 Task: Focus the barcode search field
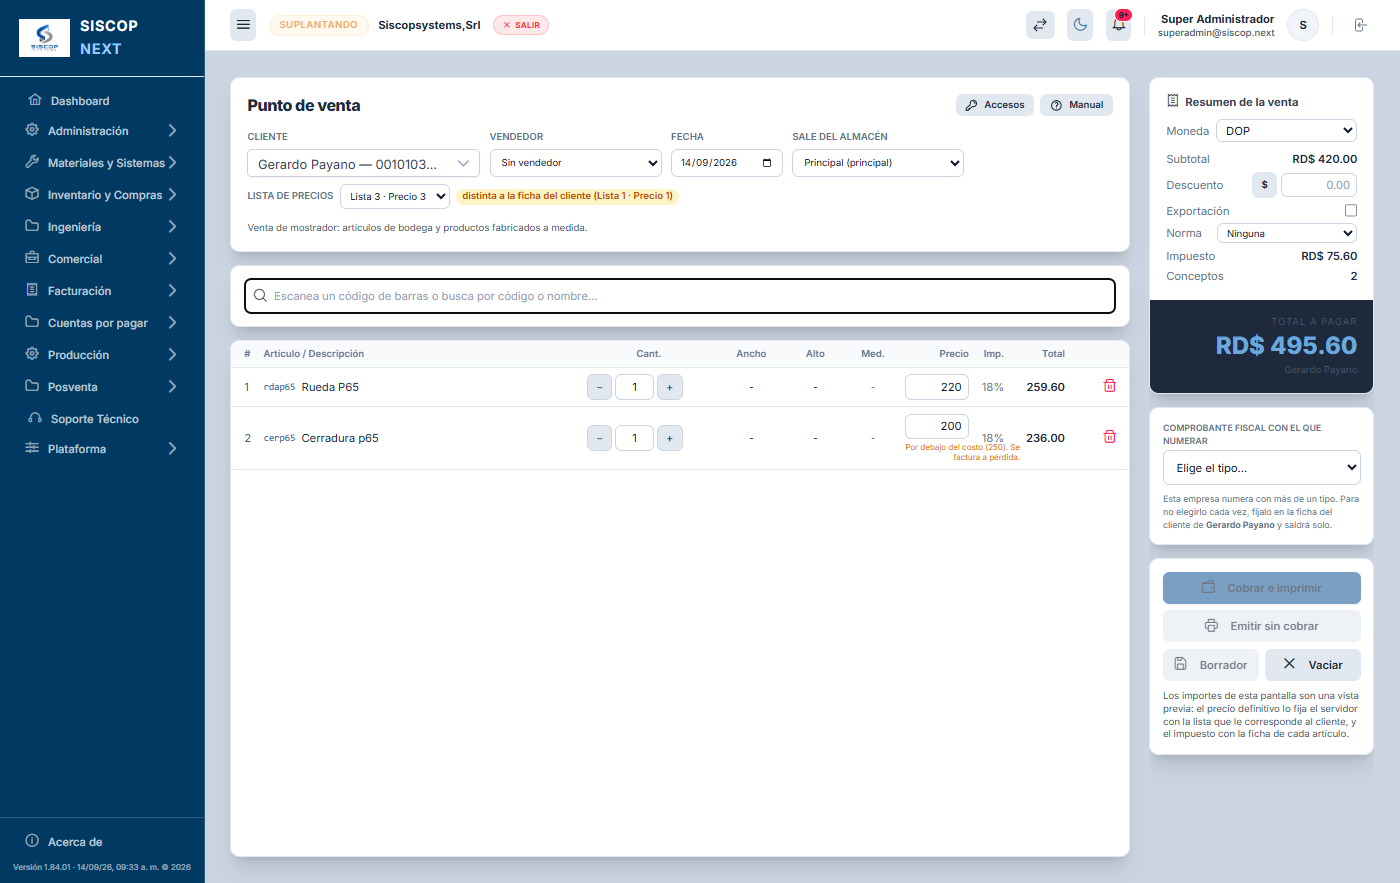click(680, 296)
